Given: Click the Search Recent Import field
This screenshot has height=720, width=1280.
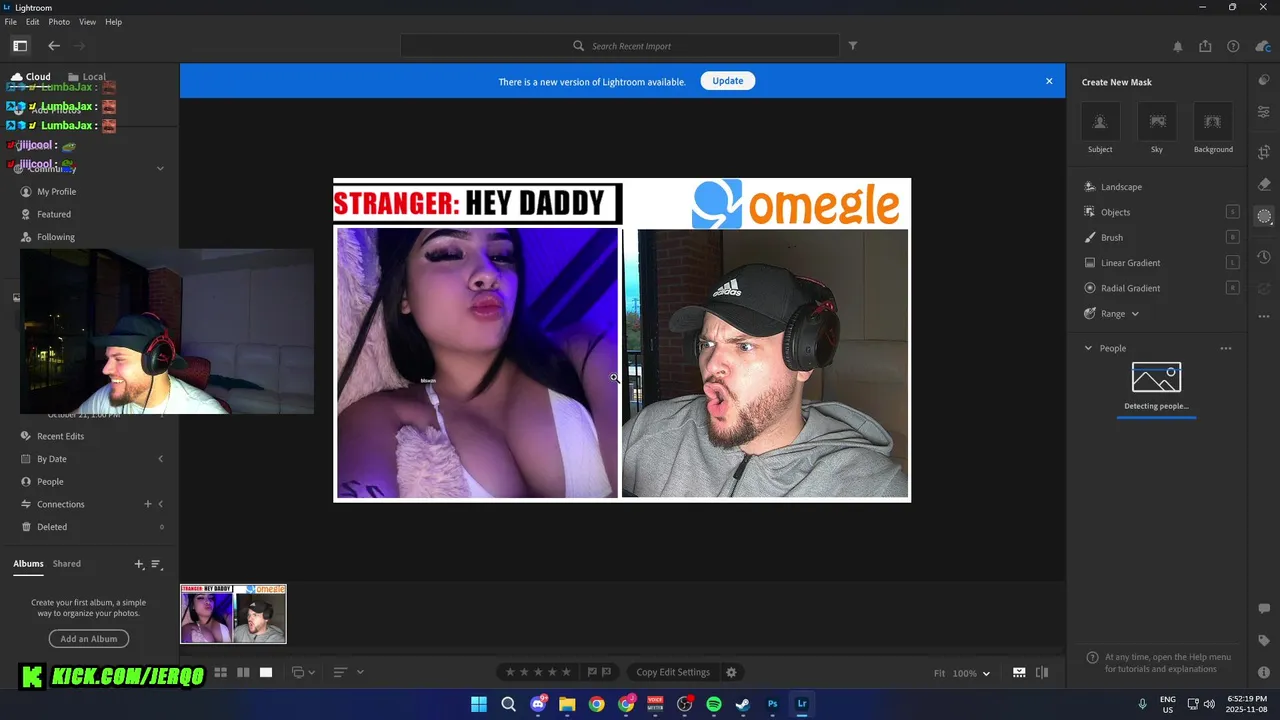Looking at the screenshot, I should click(x=620, y=46).
